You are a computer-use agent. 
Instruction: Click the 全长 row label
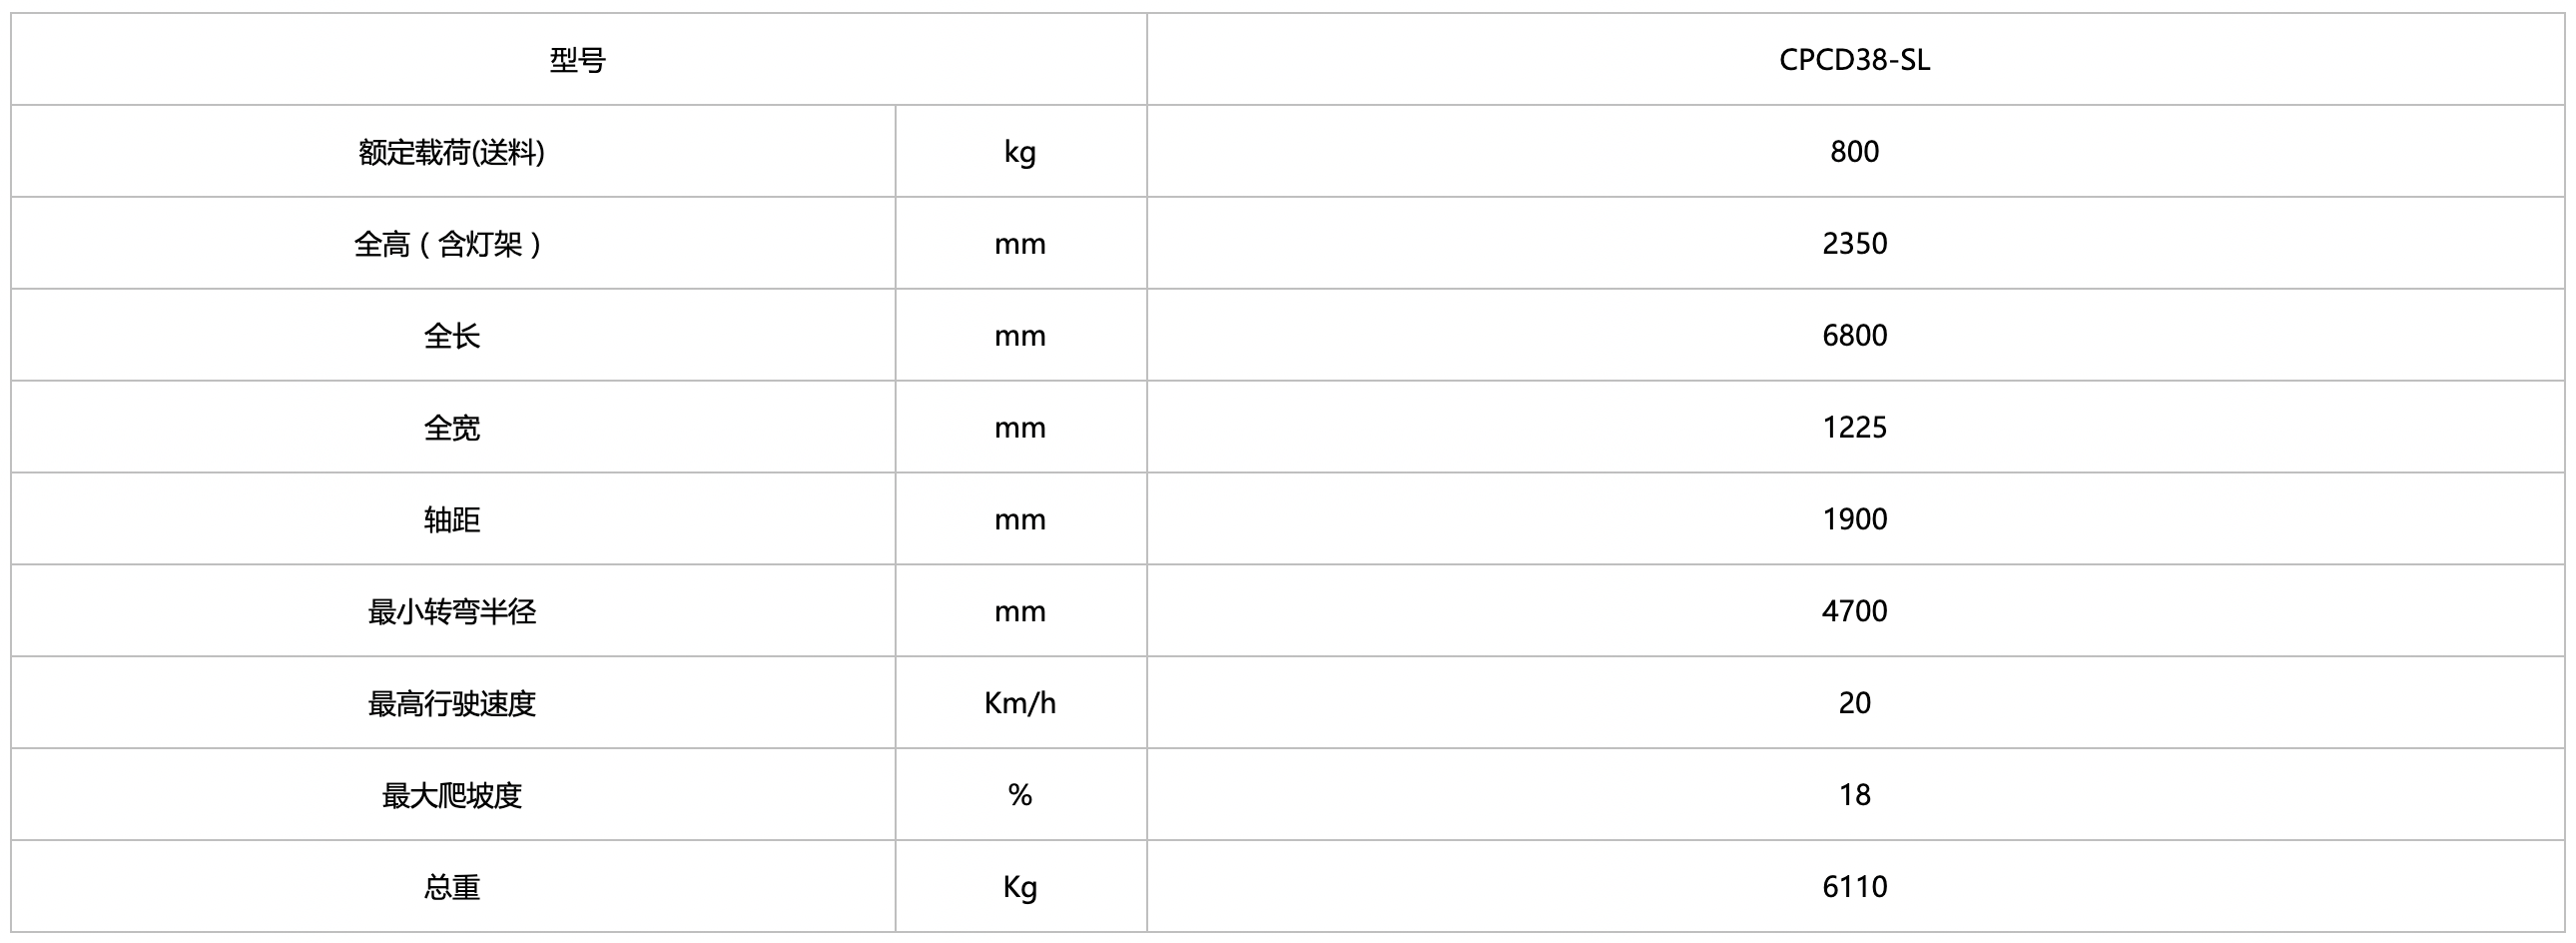452,336
